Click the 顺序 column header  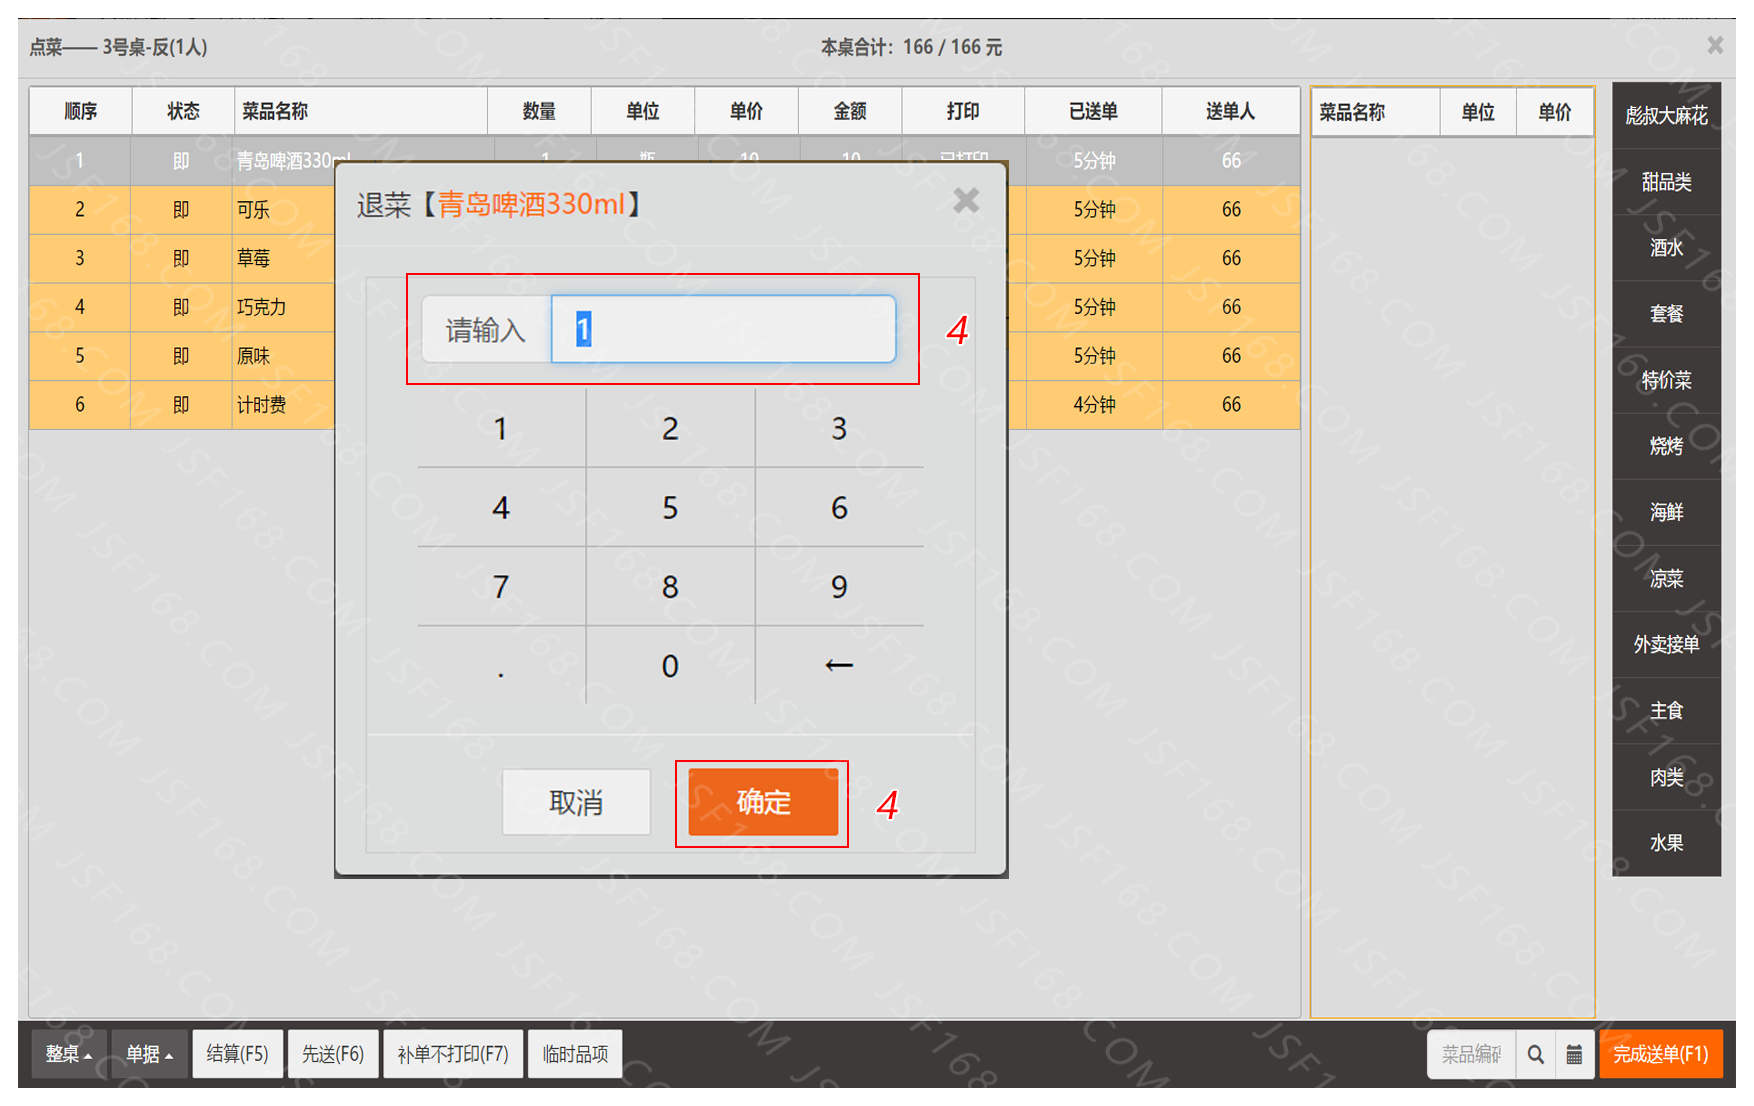click(81, 111)
